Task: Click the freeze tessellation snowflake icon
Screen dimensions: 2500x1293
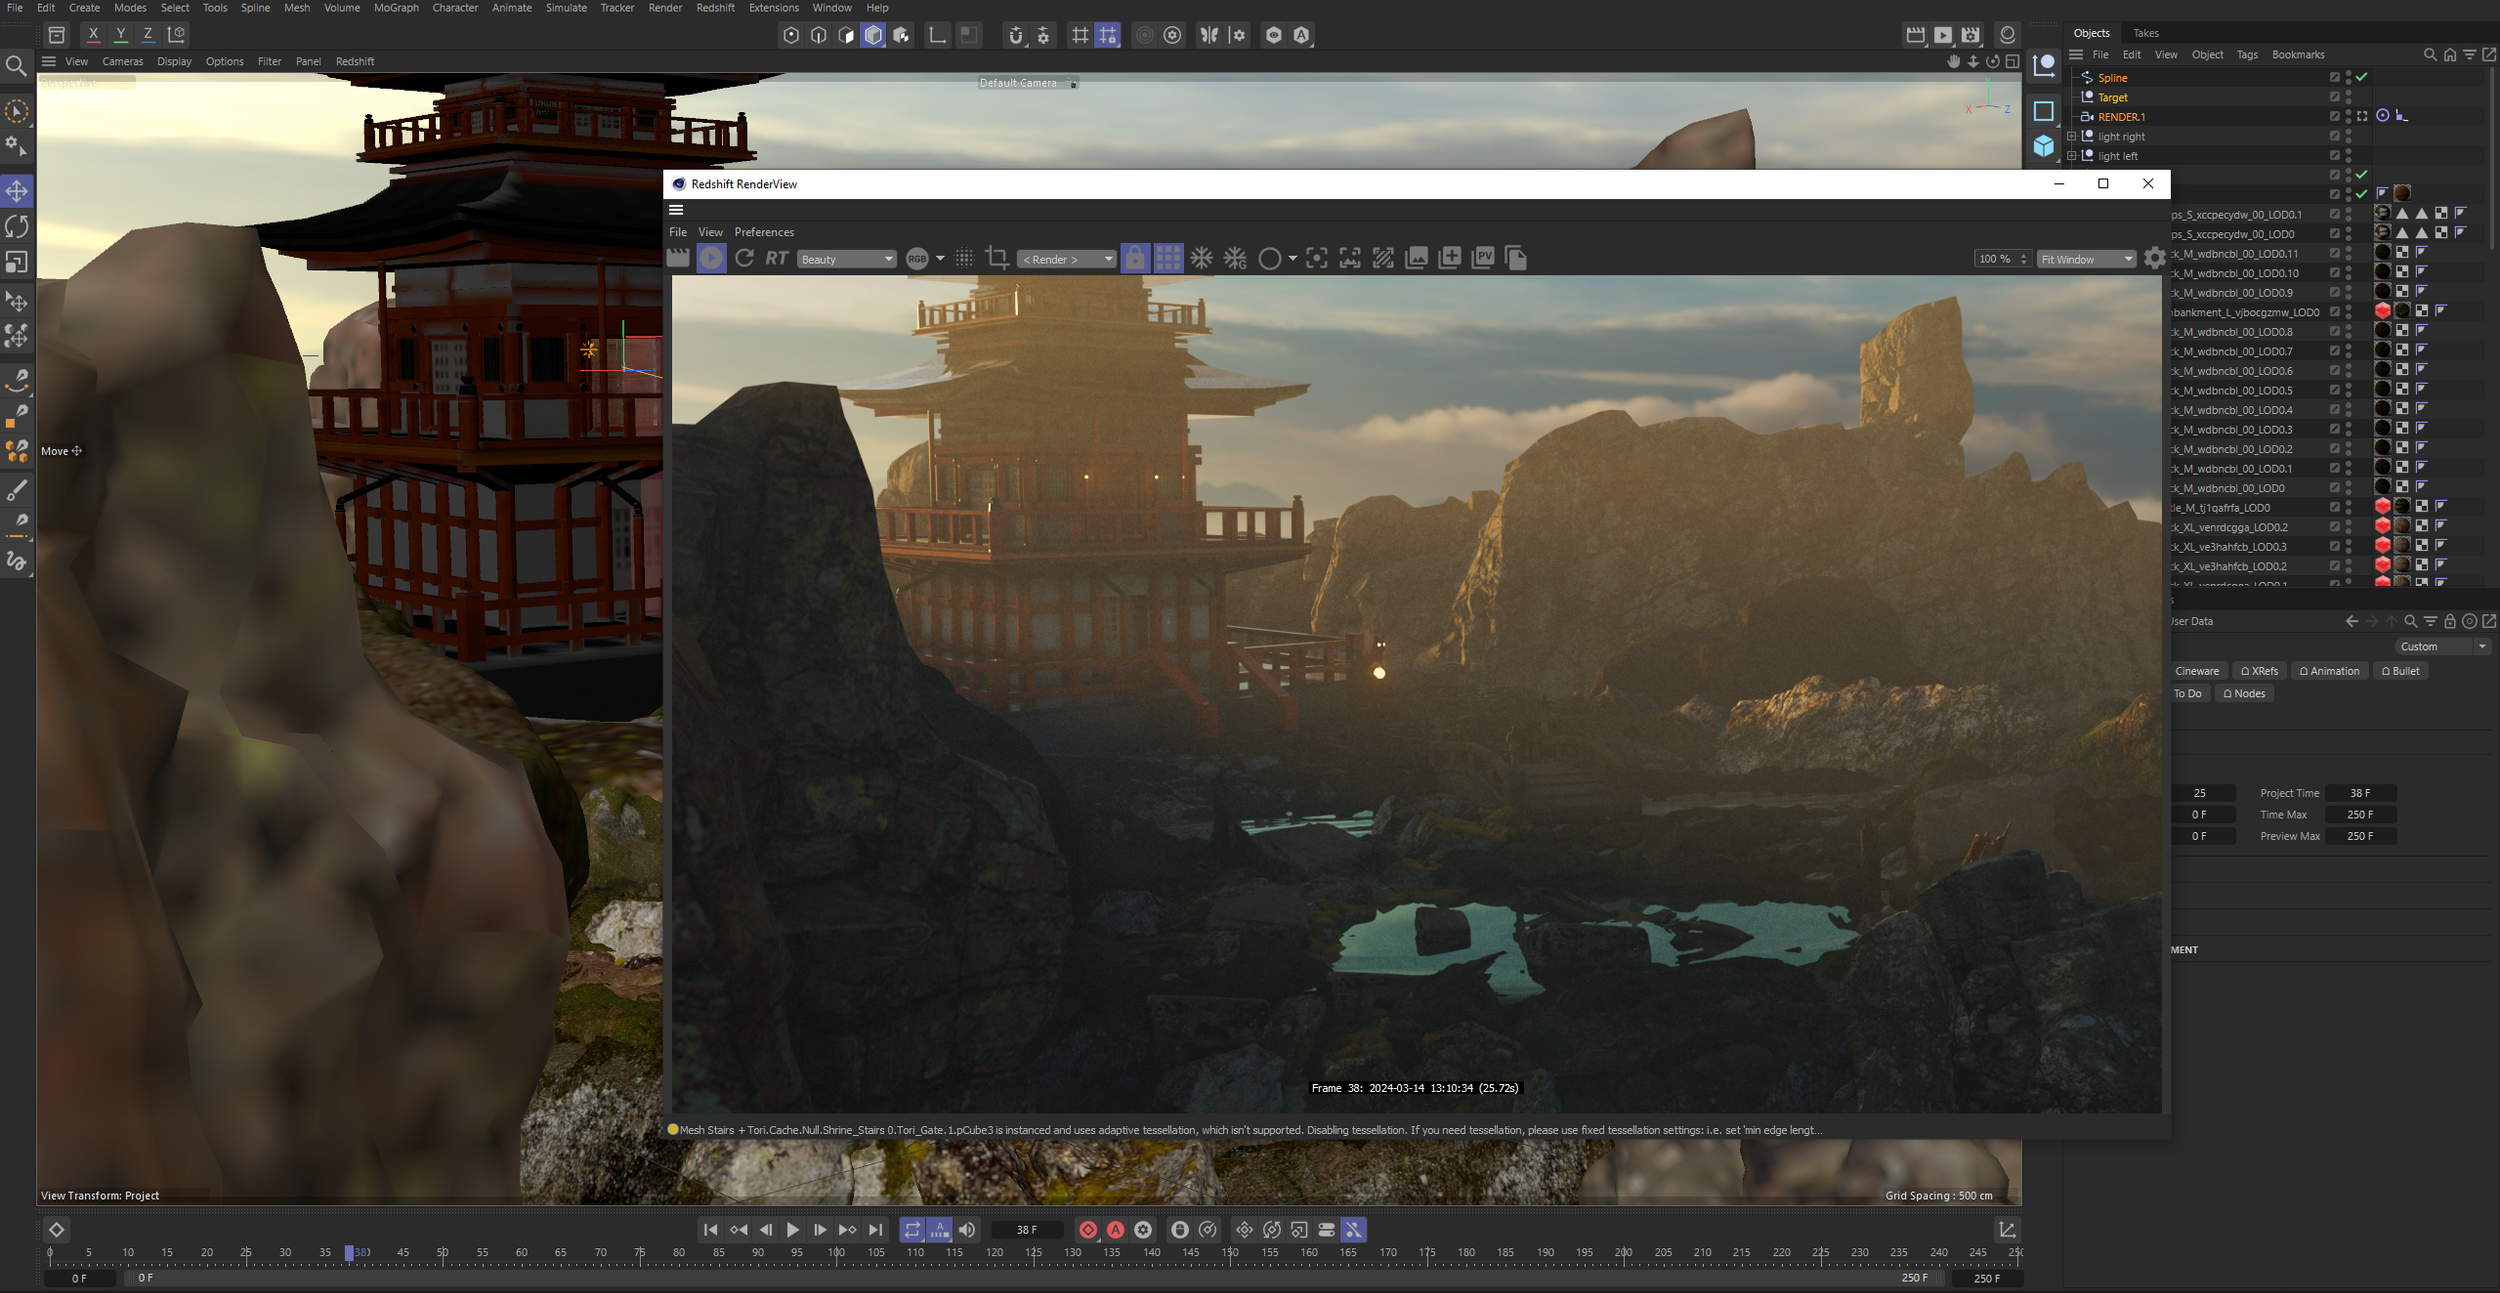Action: [1202, 258]
